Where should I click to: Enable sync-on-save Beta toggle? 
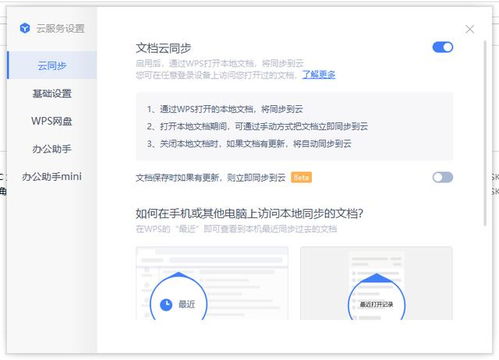coord(443,177)
